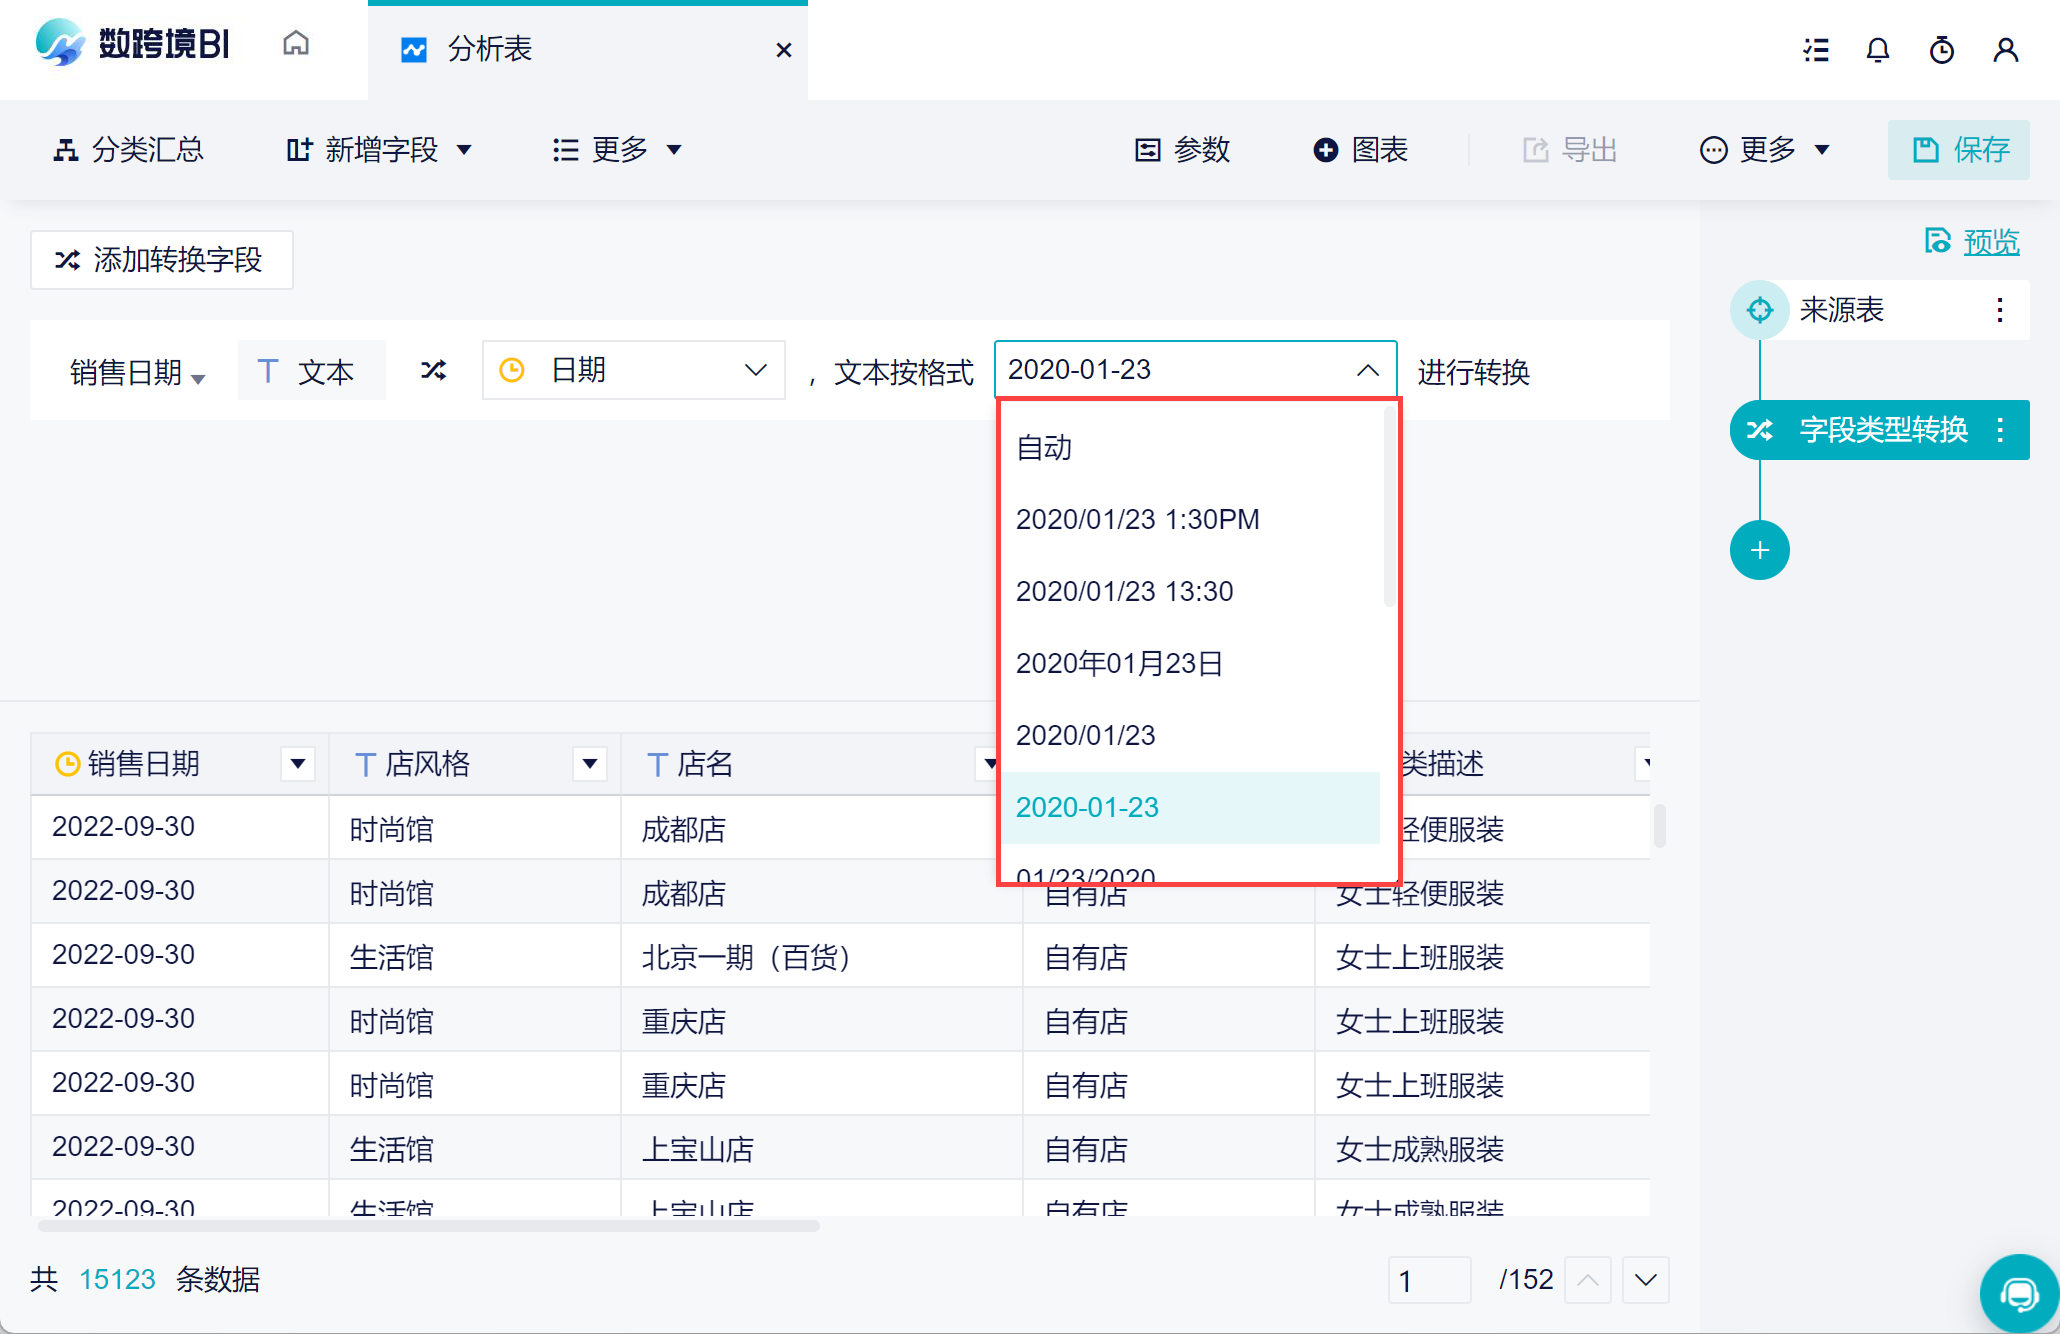Click the plus add-step node button
The width and height of the screenshot is (2060, 1334).
[1759, 550]
